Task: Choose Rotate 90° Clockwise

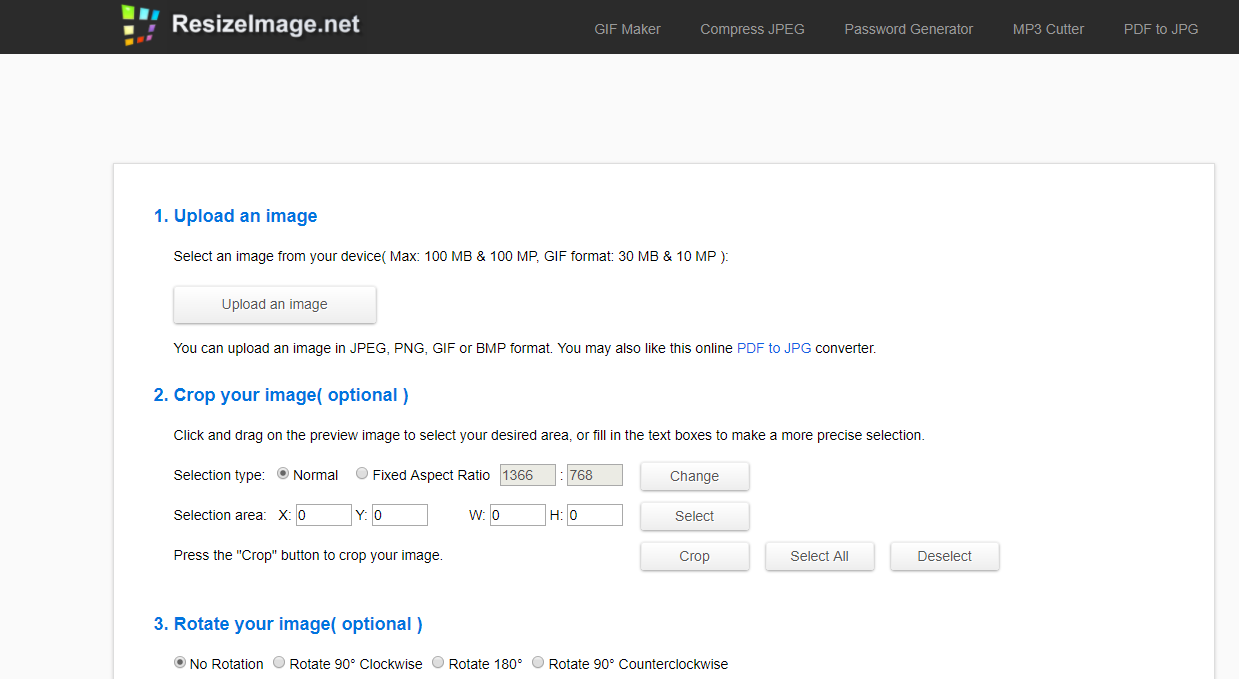Action: (x=279, y=662)
